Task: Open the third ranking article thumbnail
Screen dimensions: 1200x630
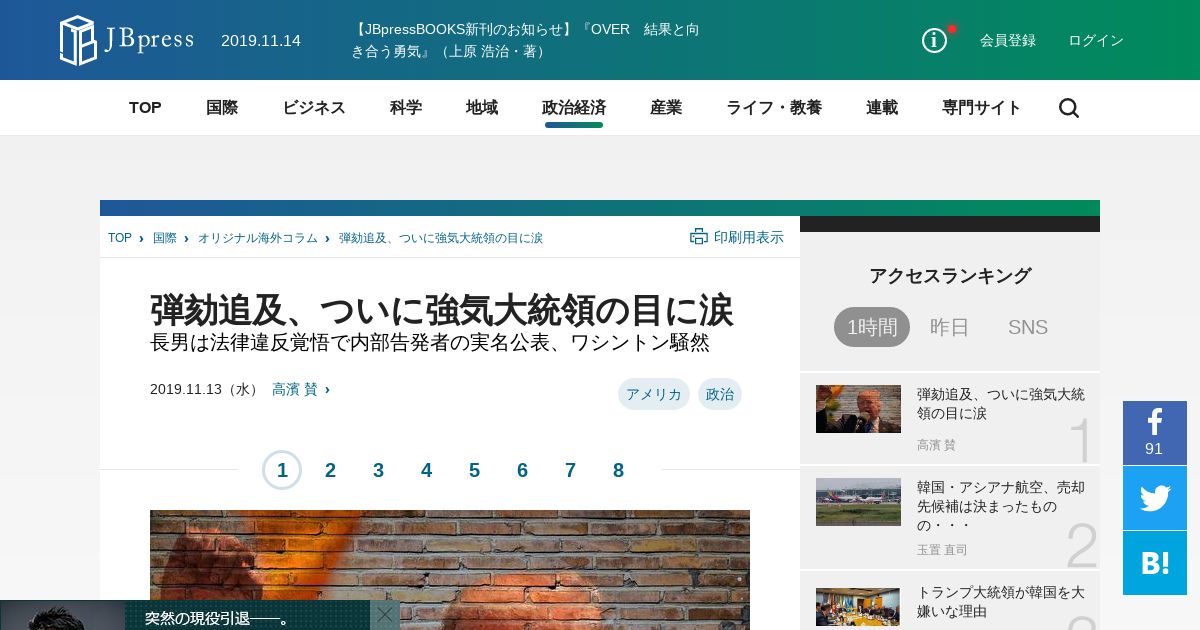Action: pos(858,607)
